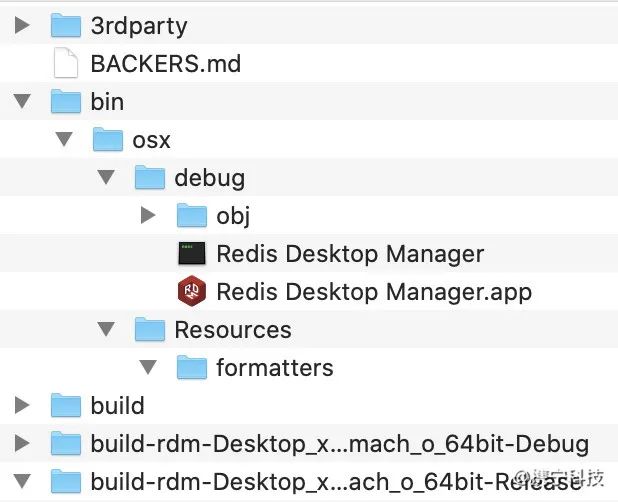Screen dimensions: 618x502
Task: Select the Redis Desktop Manager.app name
Action: (374, 292)
